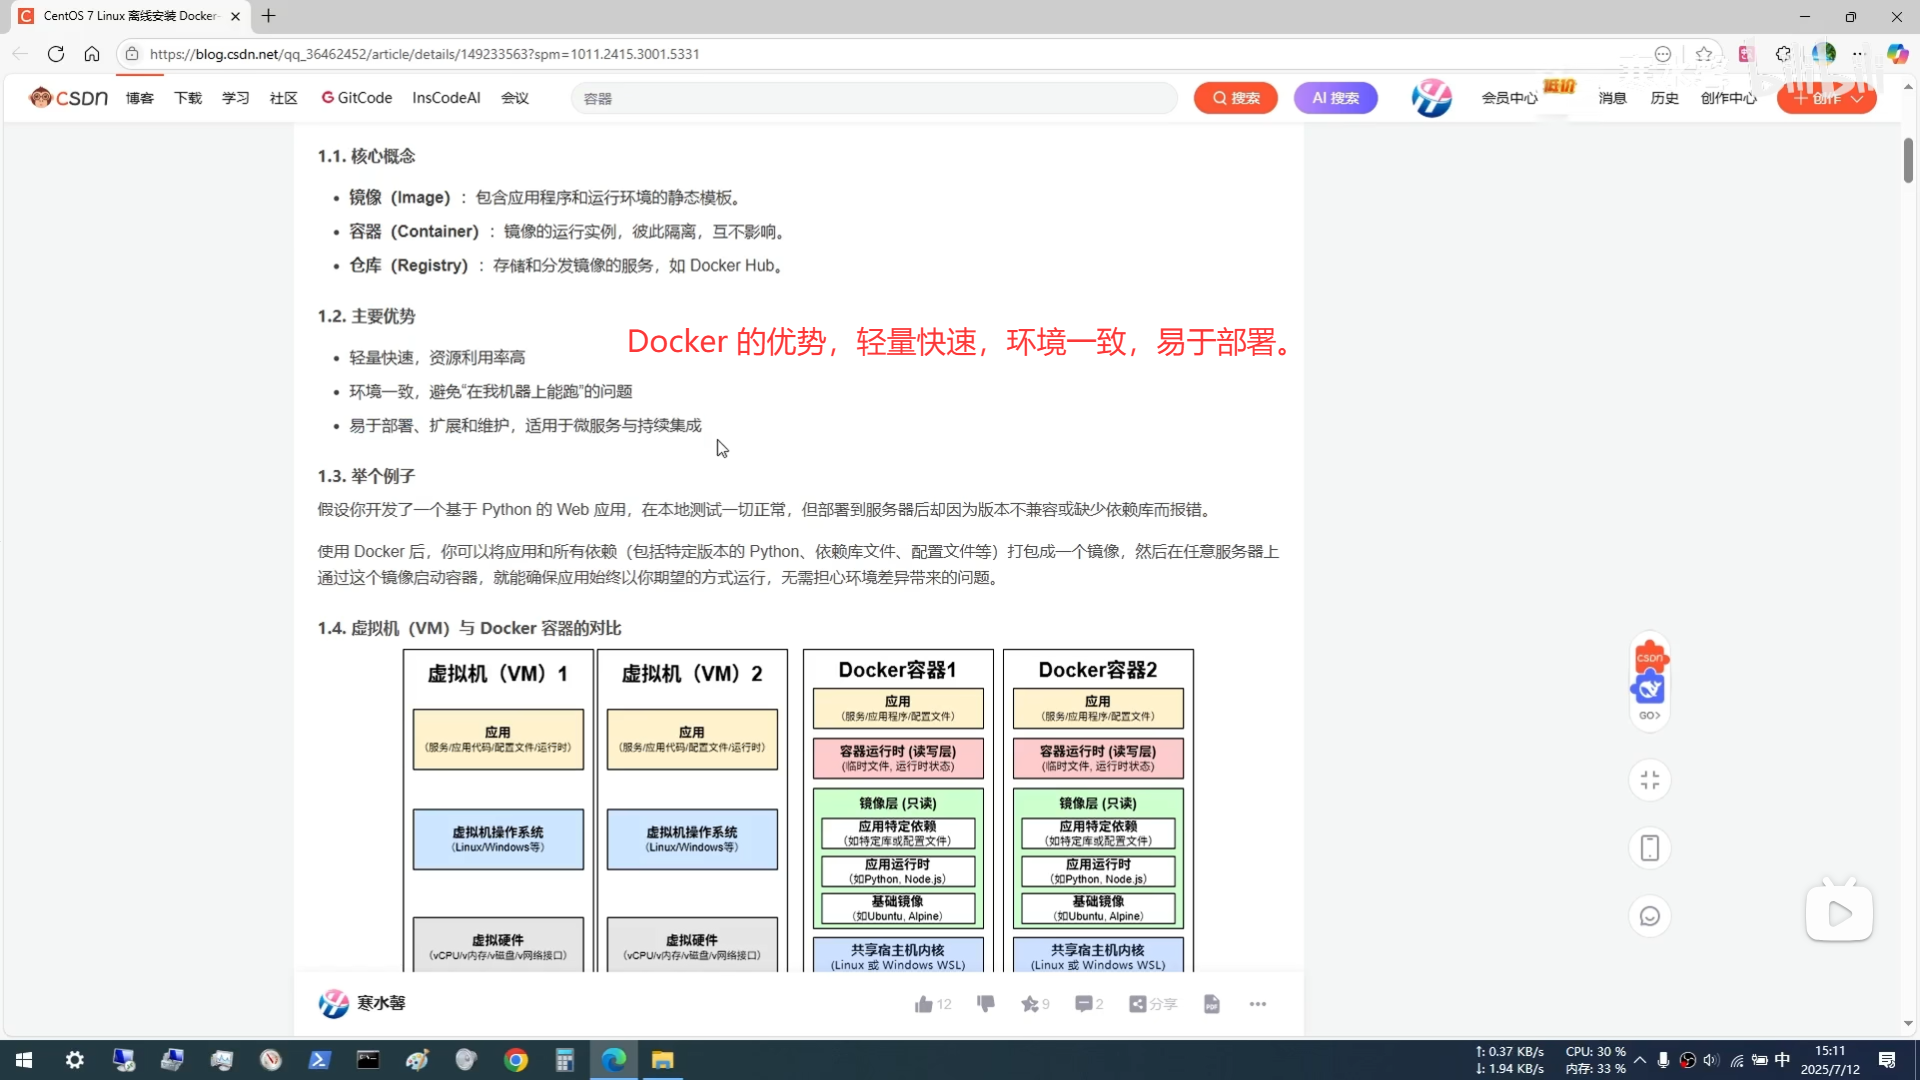Toggle browser favorite star in address bar
Screen dimensions: 1920x1080
1704,54
